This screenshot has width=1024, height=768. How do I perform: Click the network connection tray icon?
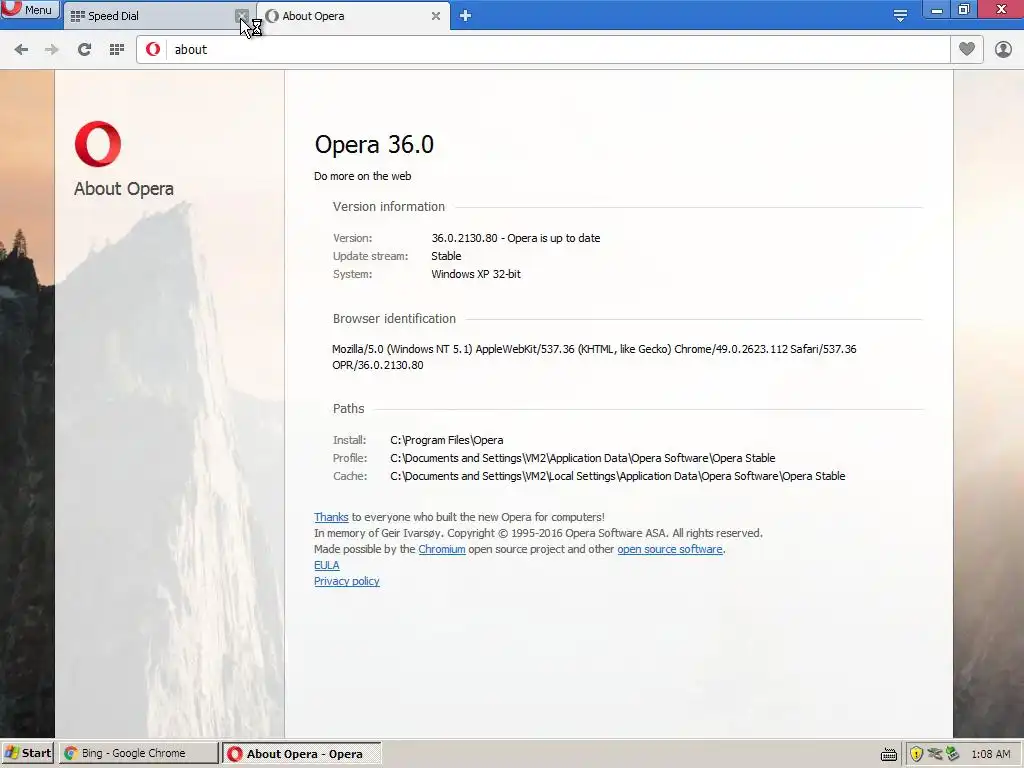[935, 754]
